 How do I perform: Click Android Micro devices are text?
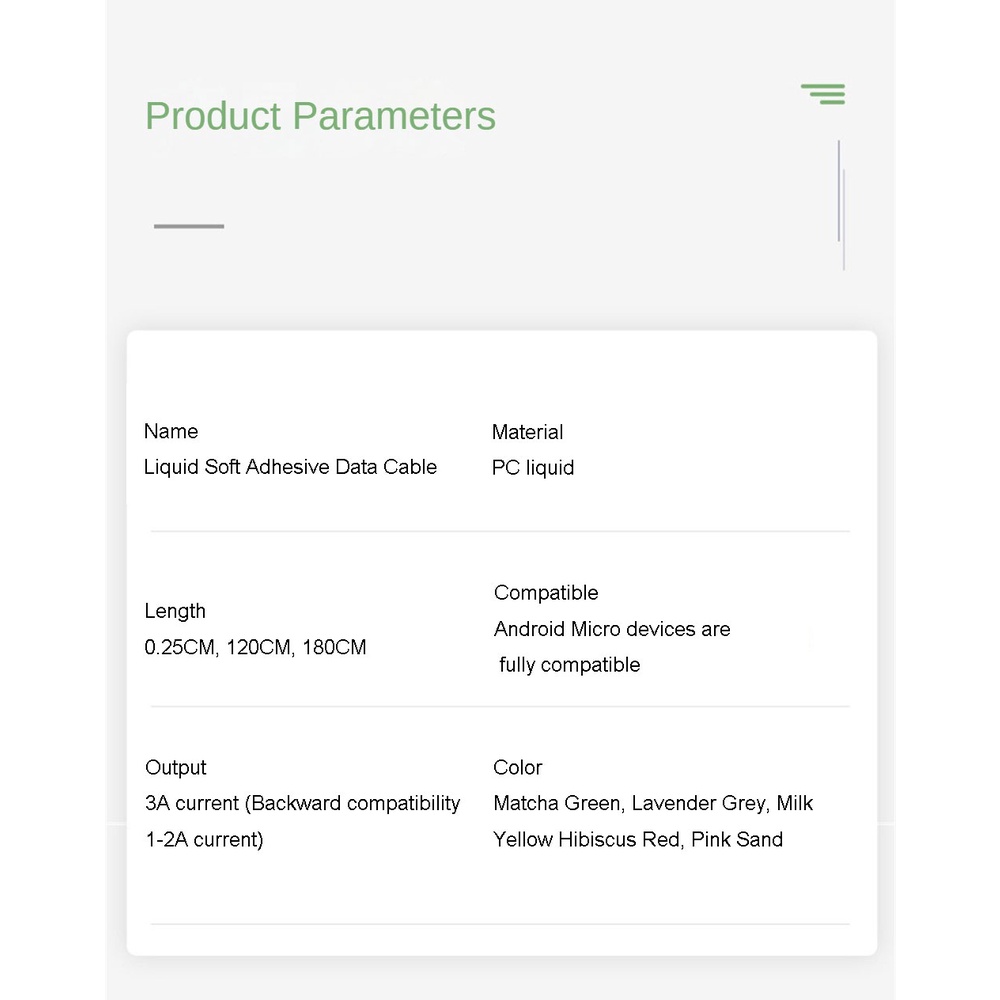click(x=612, y=629)
